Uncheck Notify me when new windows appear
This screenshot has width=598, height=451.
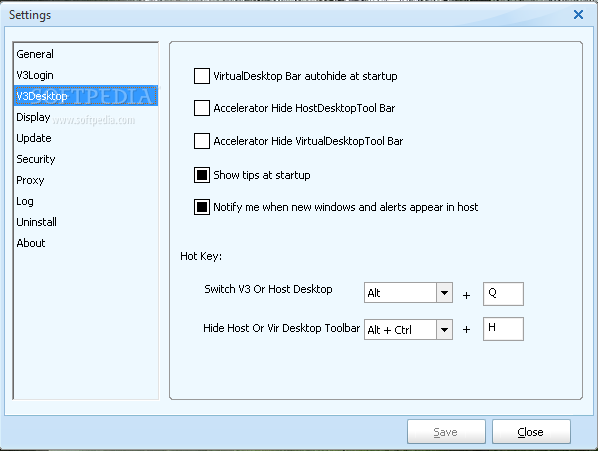pyautogui.click(x=202, y=207)
